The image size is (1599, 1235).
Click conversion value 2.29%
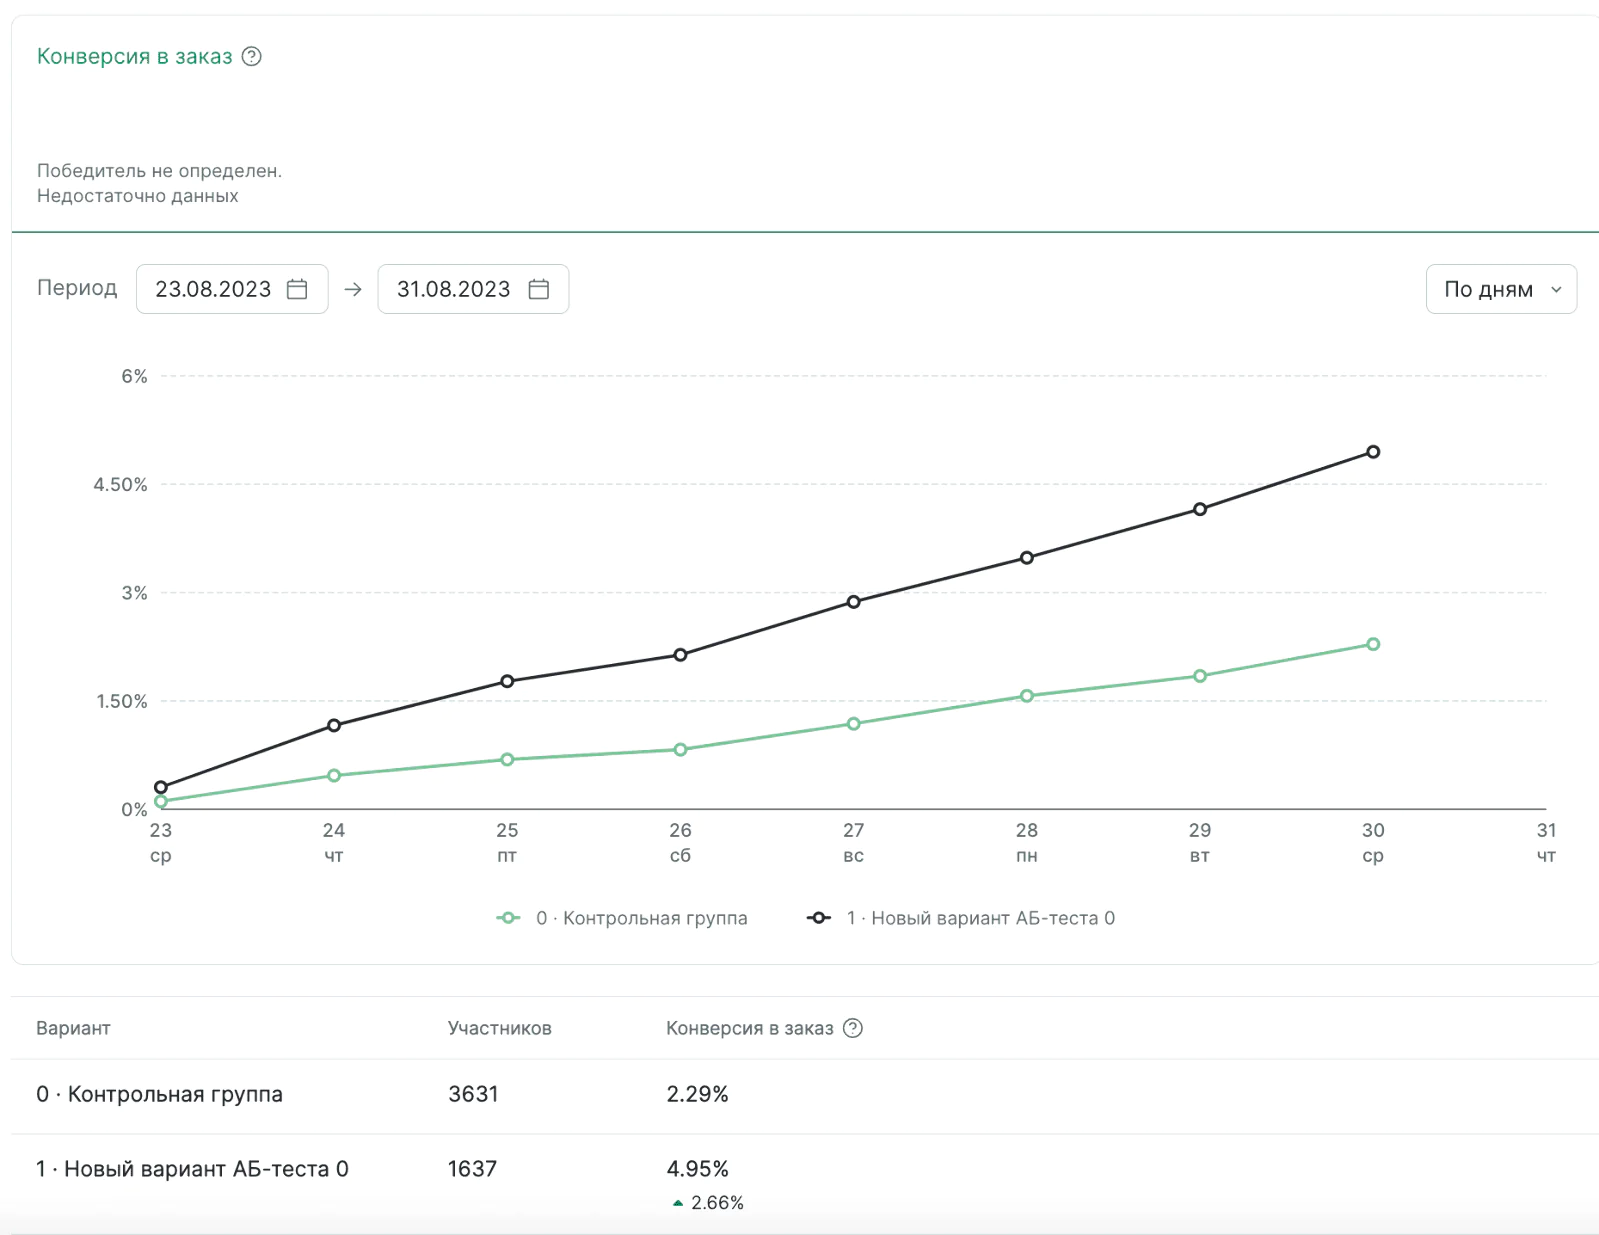pyautogui.click(x=697, y=1094)
